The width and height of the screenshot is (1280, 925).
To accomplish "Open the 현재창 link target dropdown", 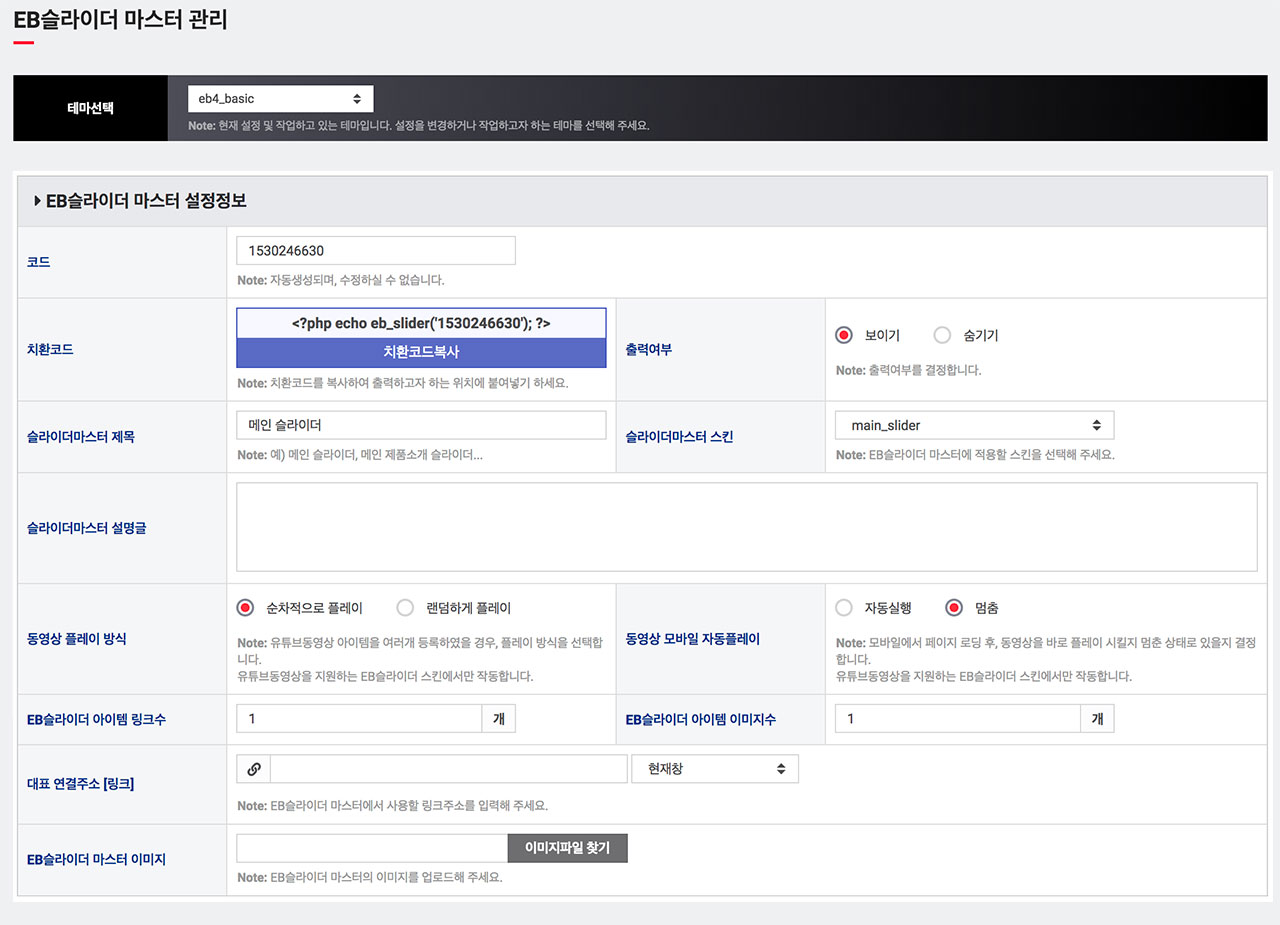I will pyautogui.click(x=715, y=769).
